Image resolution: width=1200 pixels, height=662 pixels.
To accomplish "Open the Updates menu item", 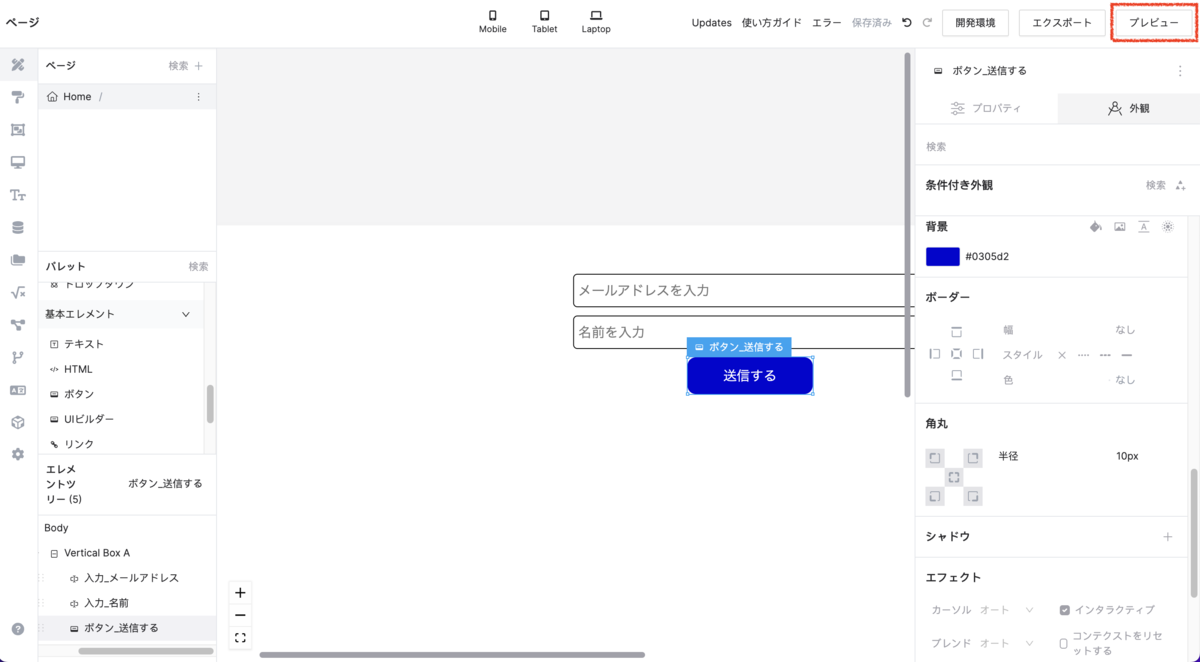I will (712, 23).
